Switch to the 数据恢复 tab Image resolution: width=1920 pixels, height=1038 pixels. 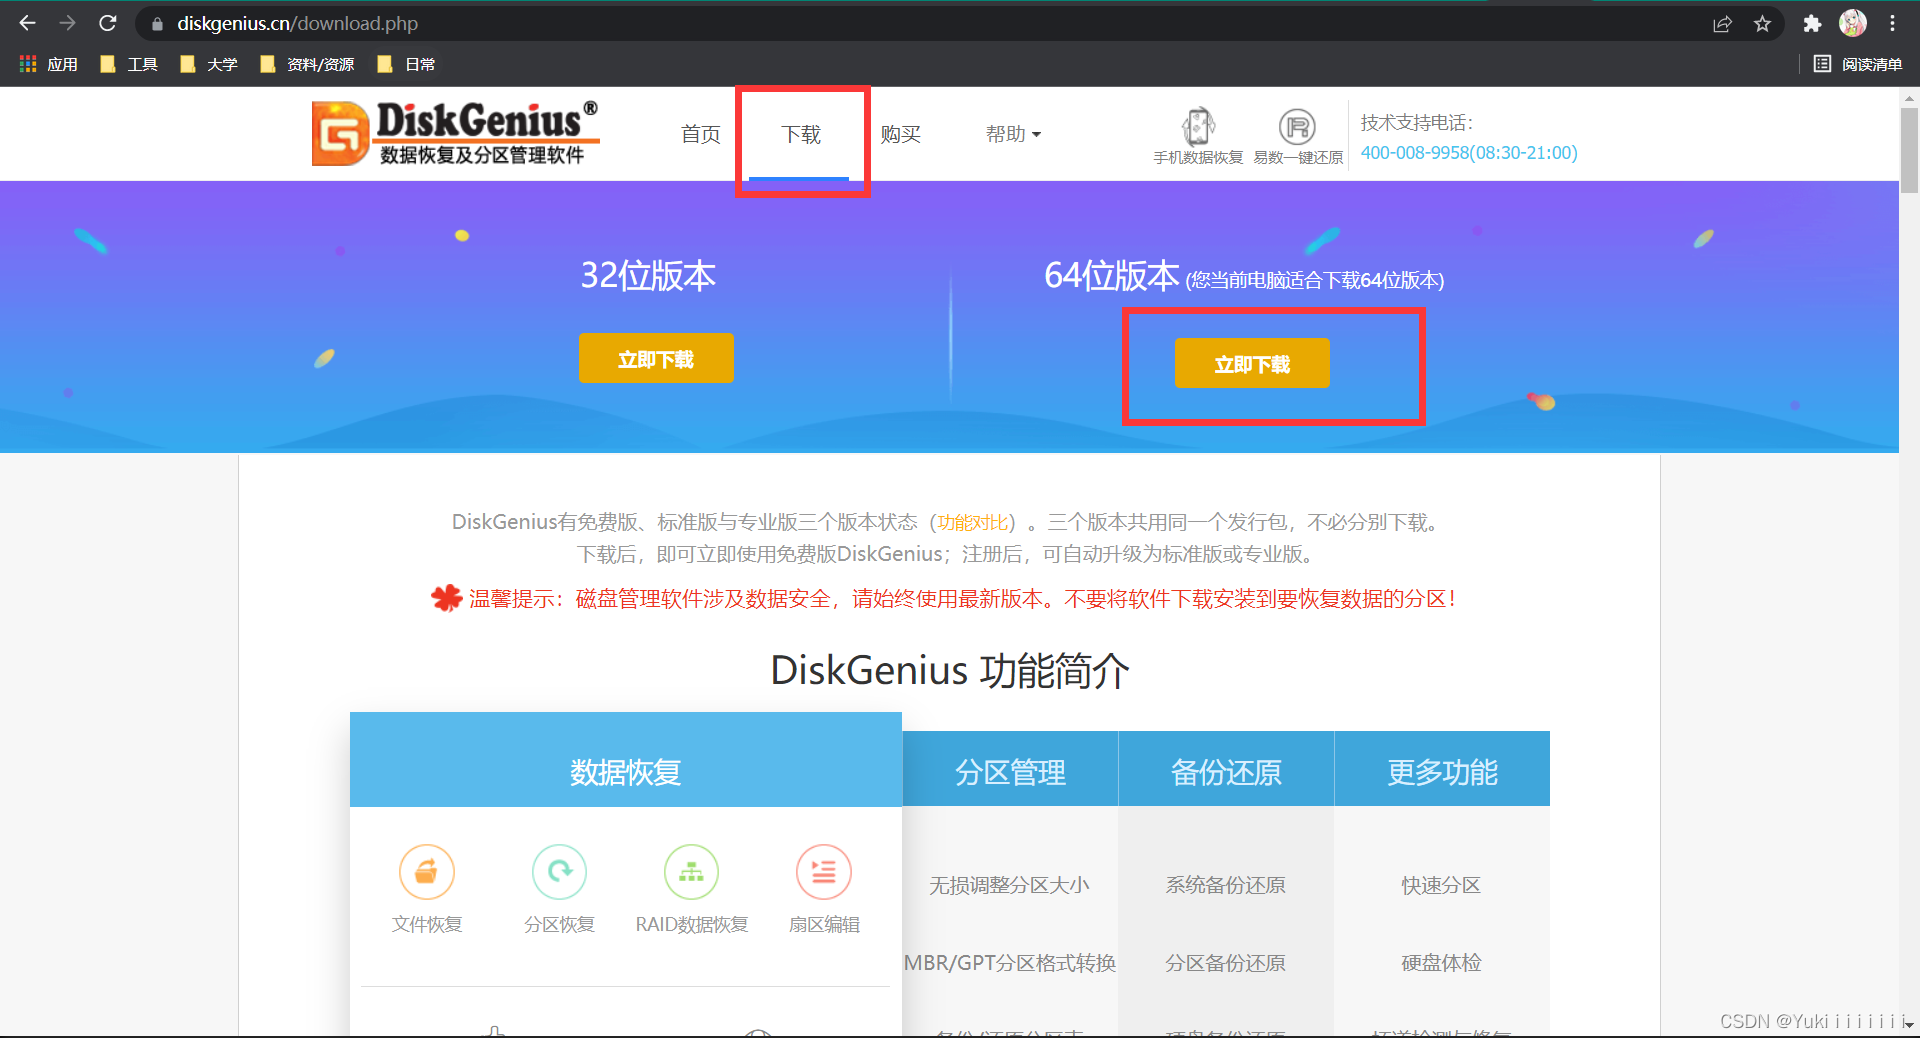[x=626, y=762]
